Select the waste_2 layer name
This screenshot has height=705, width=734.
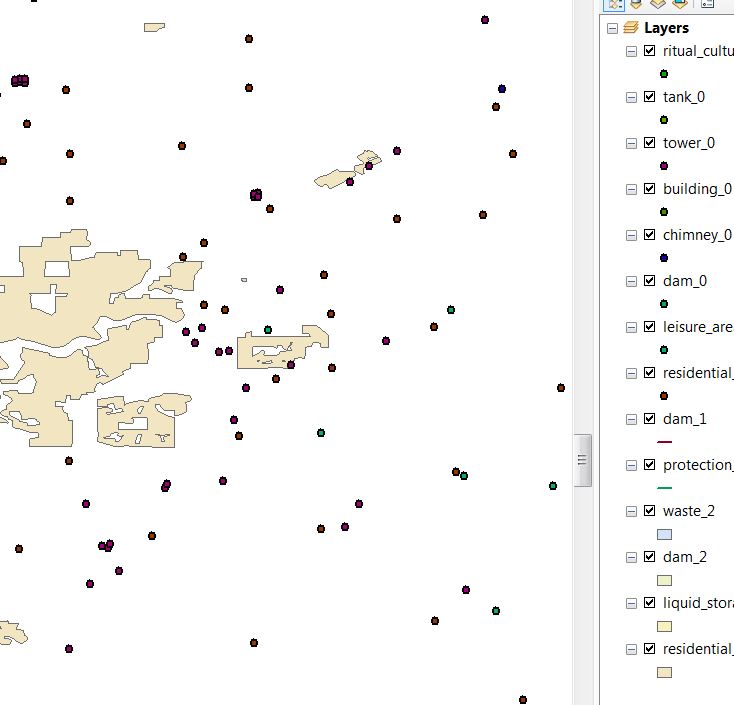689,511
